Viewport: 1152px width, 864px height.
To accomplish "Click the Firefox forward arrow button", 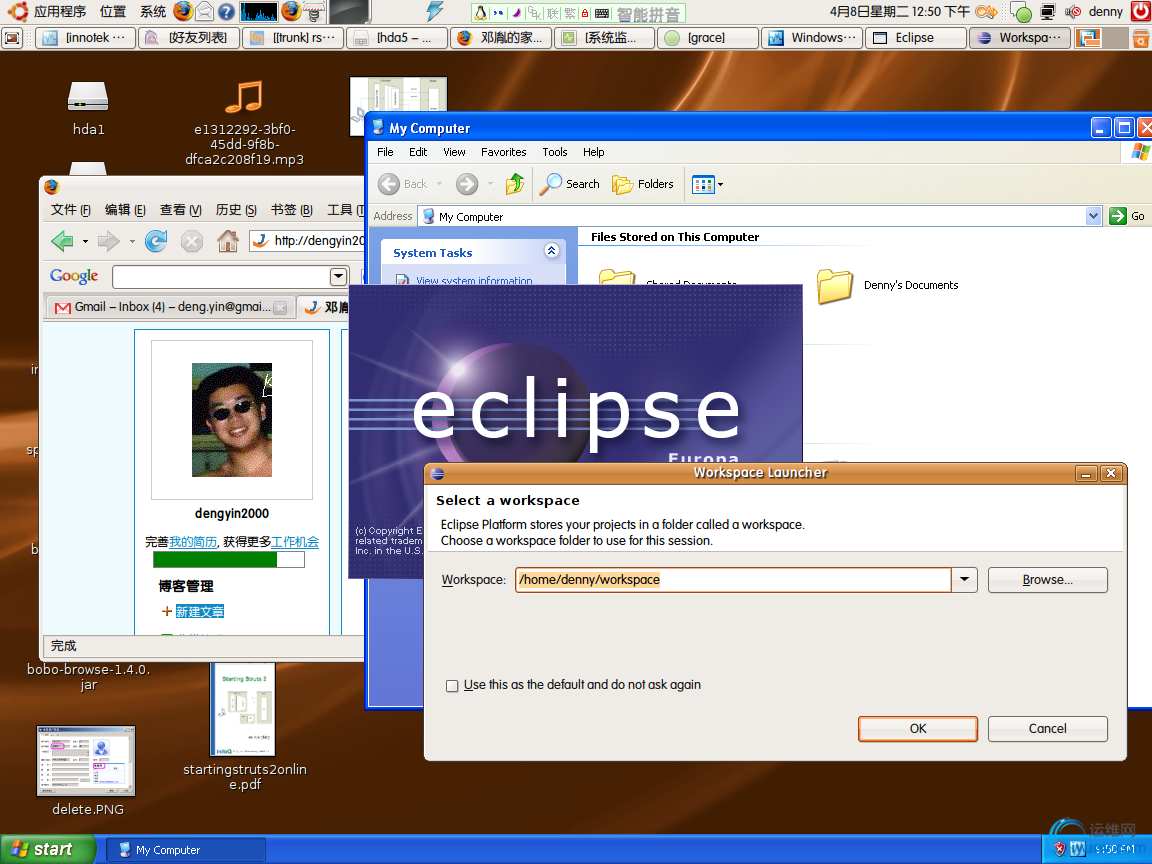I will 109,241.
